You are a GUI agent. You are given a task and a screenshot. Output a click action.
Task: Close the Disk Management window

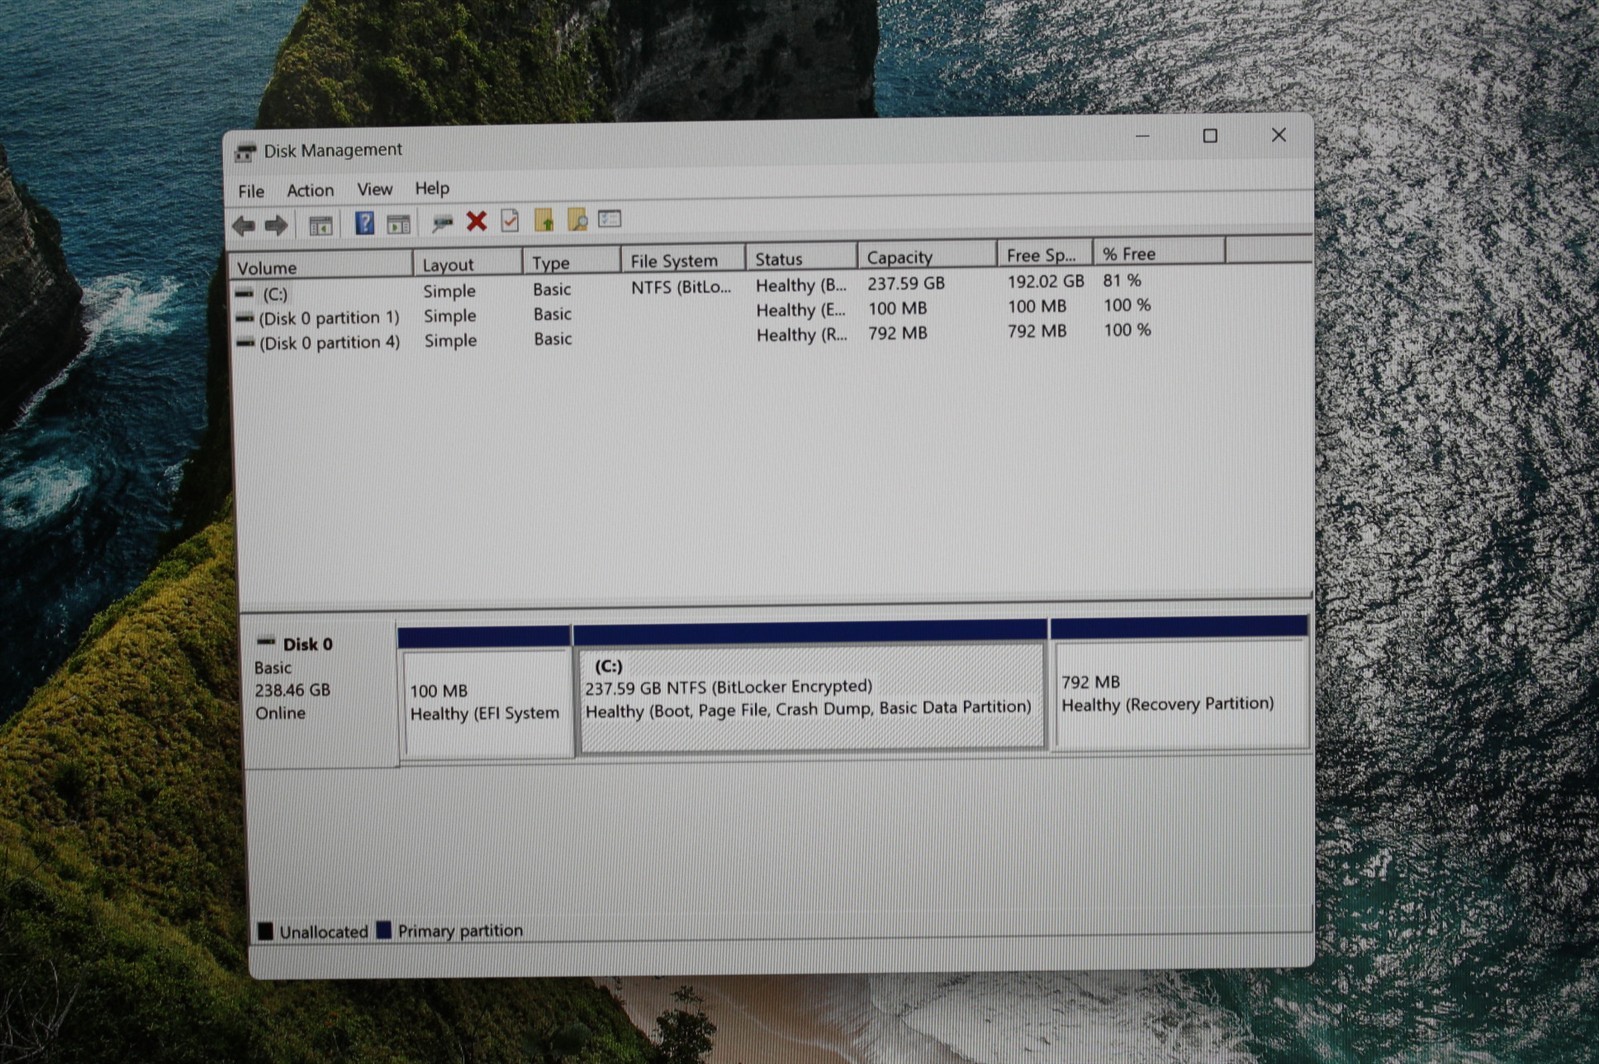click(x=1278, y=135)
